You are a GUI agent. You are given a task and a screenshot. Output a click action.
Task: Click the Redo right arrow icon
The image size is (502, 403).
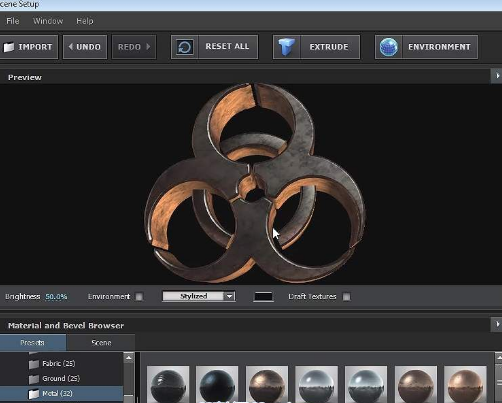pyautogui.click(x=148, y=47)
